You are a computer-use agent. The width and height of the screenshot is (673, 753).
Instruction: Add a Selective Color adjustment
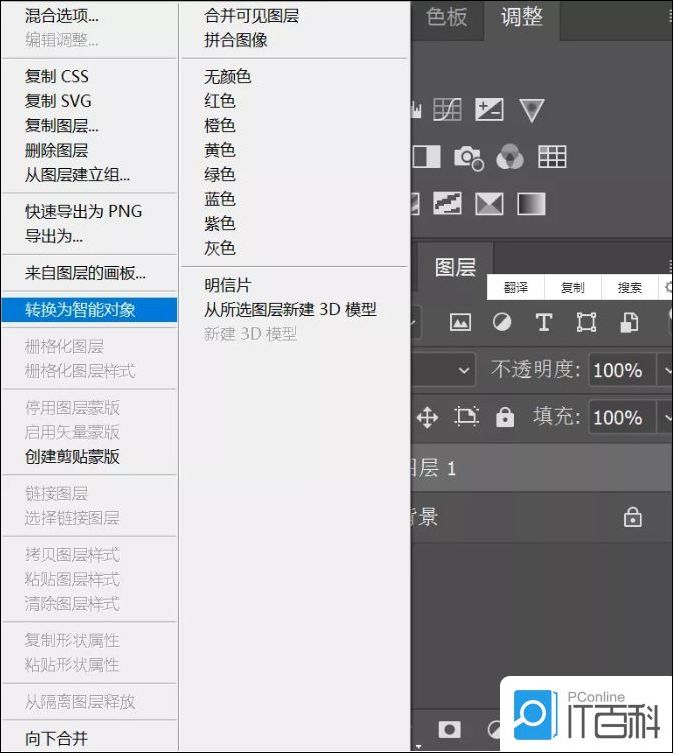pyautogui.click(x=489, y=203)
